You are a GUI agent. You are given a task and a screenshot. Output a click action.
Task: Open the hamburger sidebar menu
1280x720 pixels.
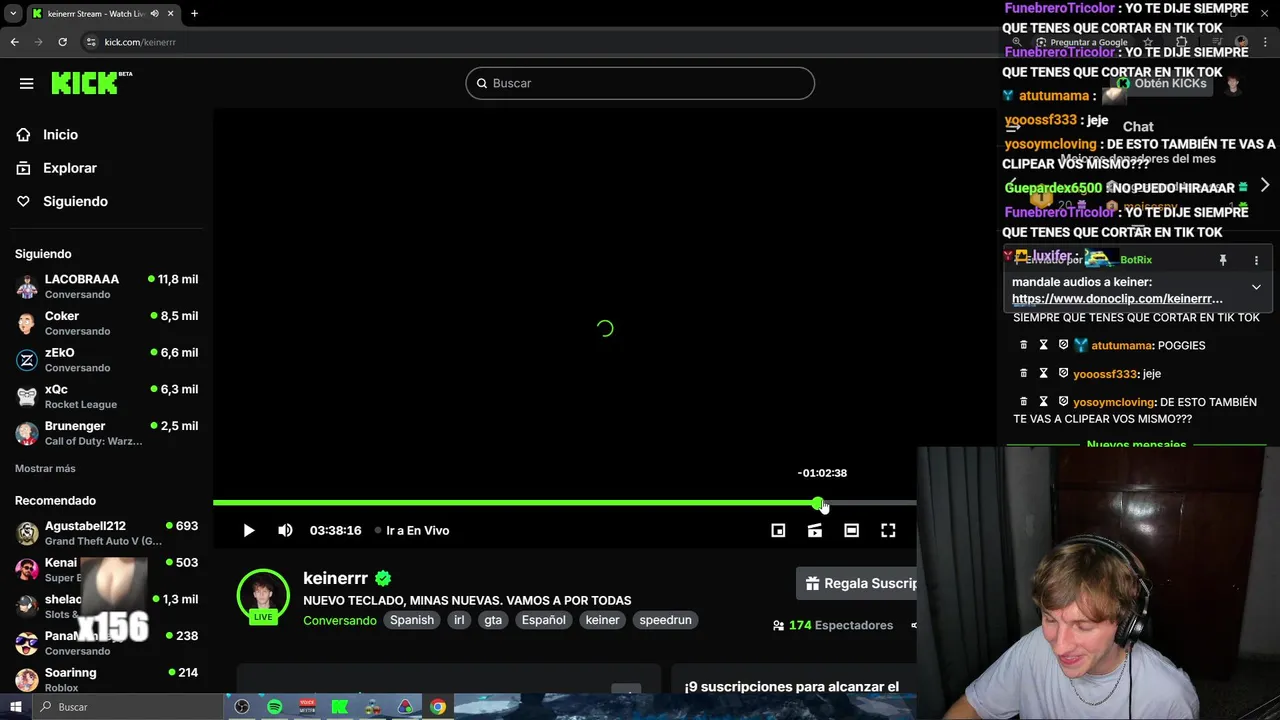[x=27, y=84]
